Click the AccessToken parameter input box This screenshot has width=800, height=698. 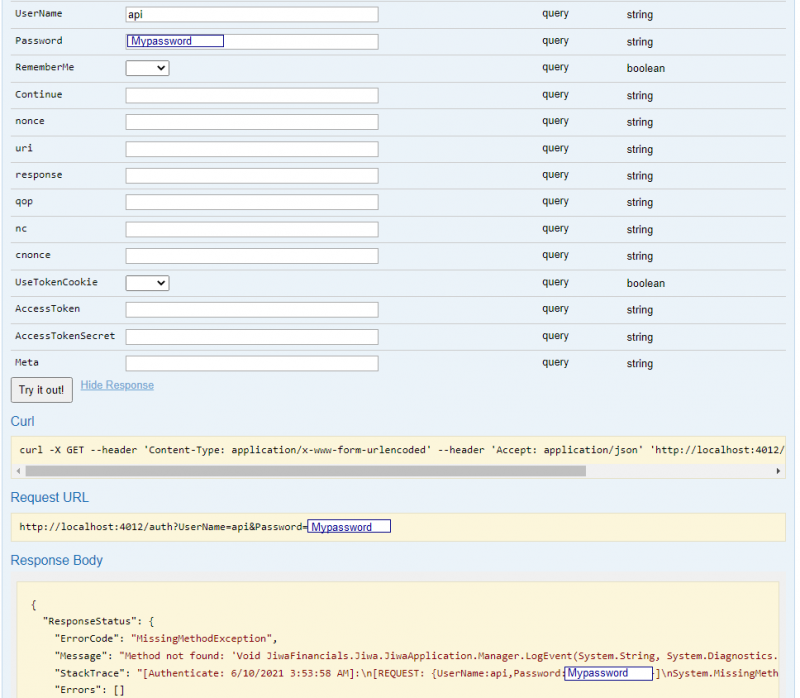point(250,309)
